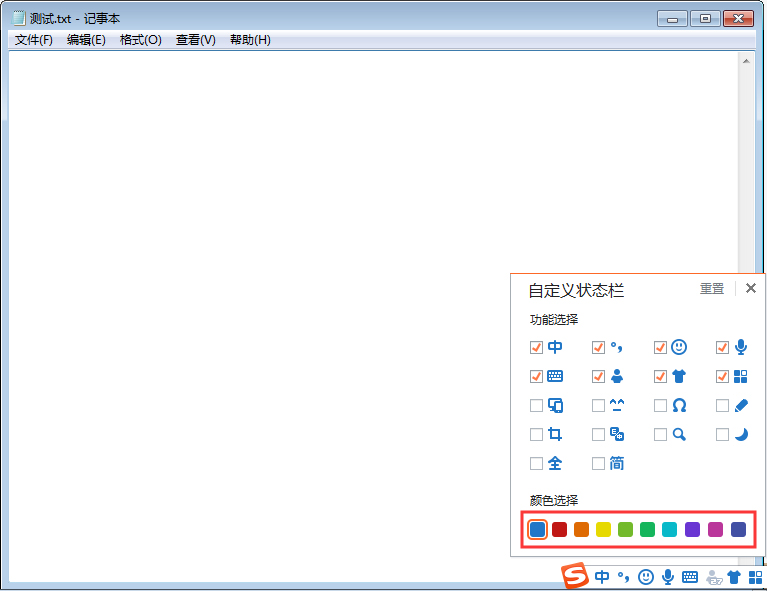Enable the search magnifier checkbox
Image resolution: width=767 pixels, height=591 pixels.
[x=660, y=435]
